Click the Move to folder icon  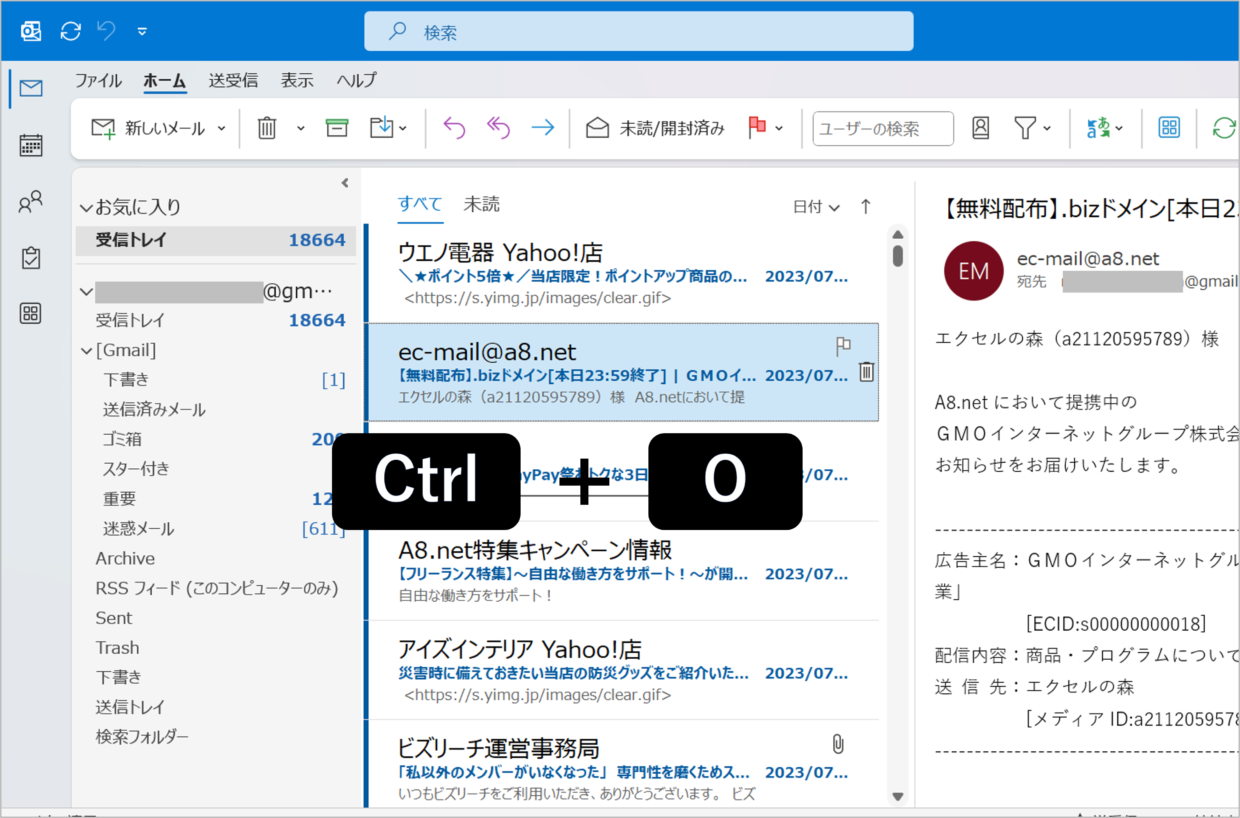[x=382, y=128]
